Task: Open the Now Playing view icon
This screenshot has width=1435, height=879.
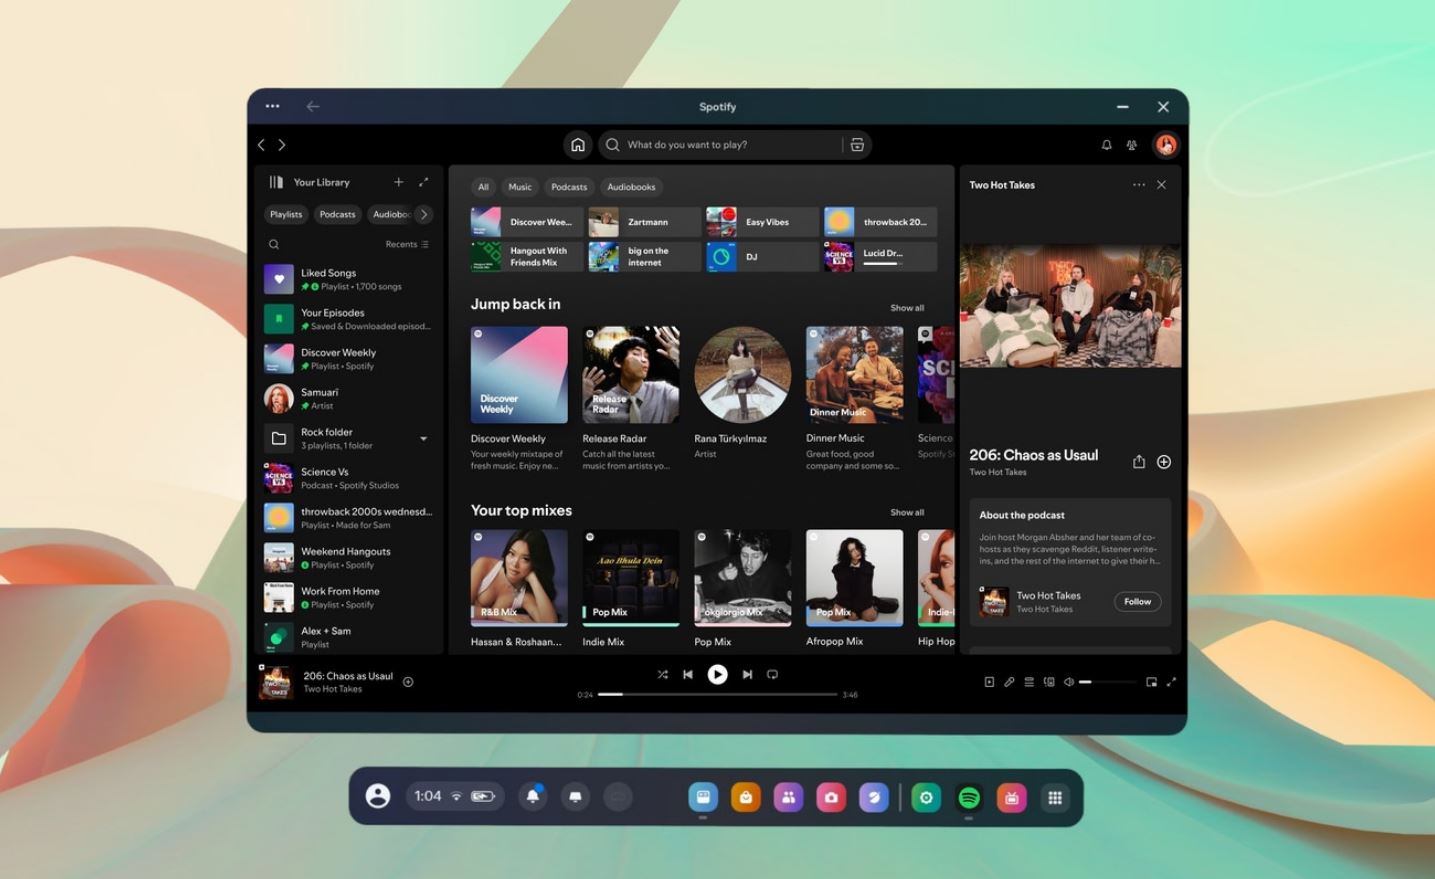Action: coord(989,682)
